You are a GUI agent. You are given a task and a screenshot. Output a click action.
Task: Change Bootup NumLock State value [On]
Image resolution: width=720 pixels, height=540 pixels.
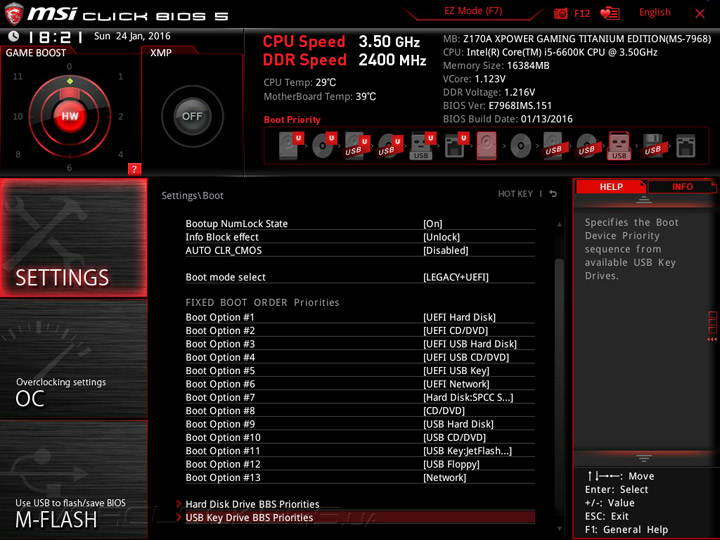(433, 224)
